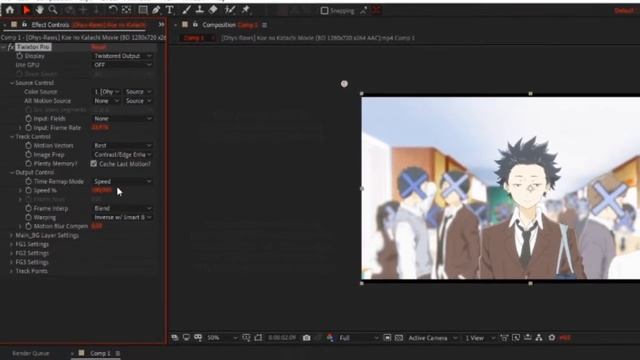Click the Home icon in the toolbar

pyautogui.click(x=10, y=10)
